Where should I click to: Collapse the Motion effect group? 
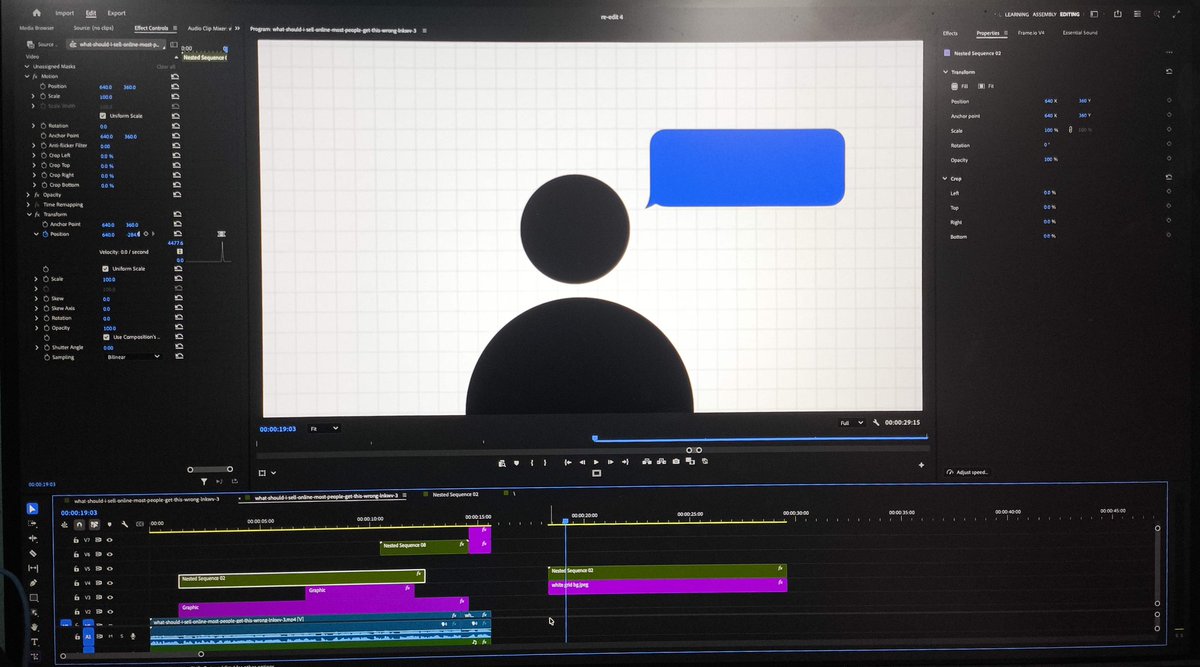[27, 76]
